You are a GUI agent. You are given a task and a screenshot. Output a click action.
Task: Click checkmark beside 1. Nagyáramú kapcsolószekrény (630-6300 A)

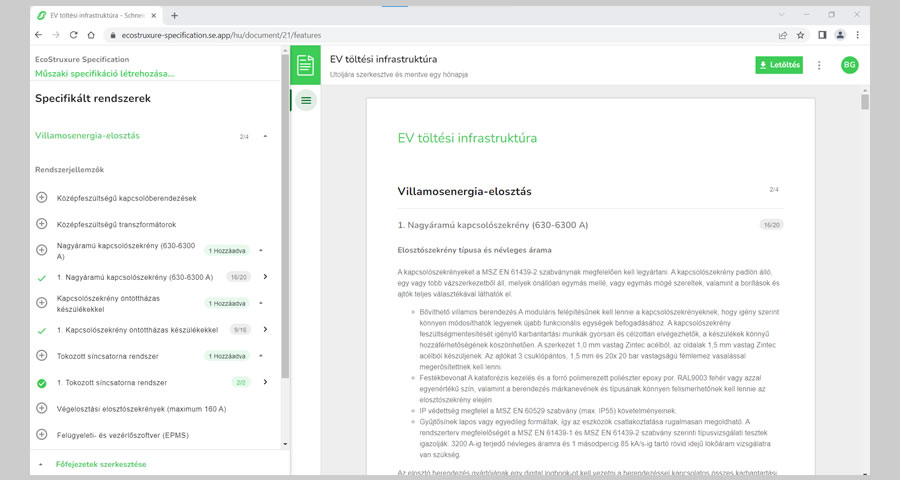(x=41, y=278)
